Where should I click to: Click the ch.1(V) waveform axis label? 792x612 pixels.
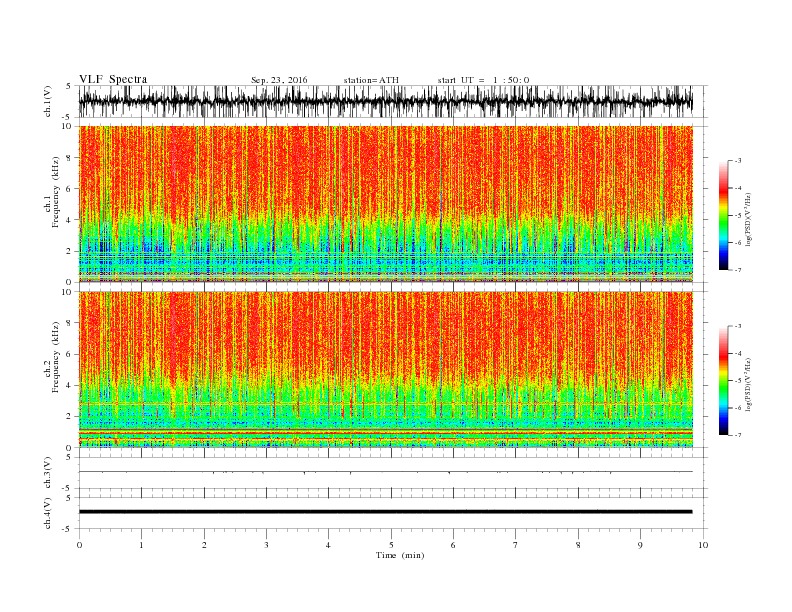tap(48, 101)
